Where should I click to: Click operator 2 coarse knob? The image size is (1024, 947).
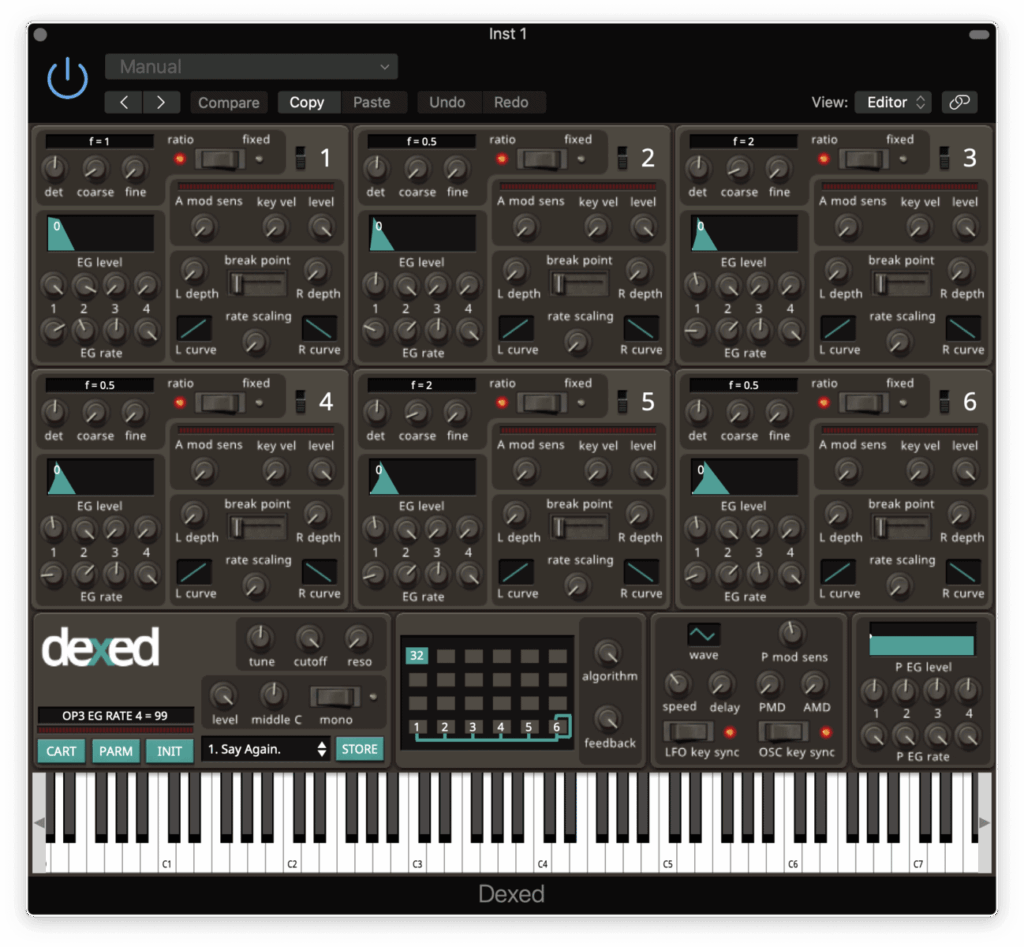tap(416, 169)
